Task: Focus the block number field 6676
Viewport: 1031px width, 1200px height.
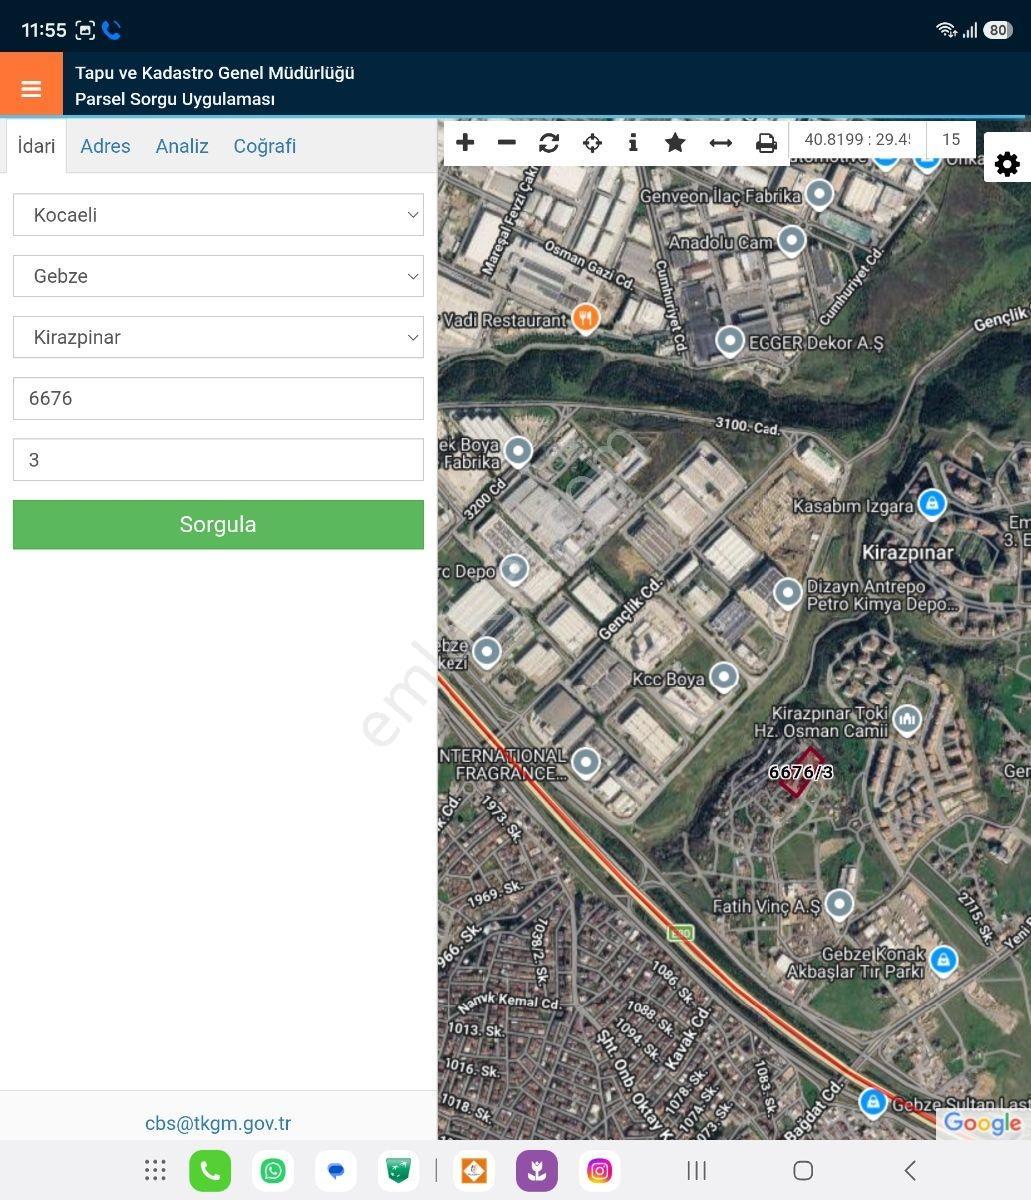Action: click(x=218, y=398)
